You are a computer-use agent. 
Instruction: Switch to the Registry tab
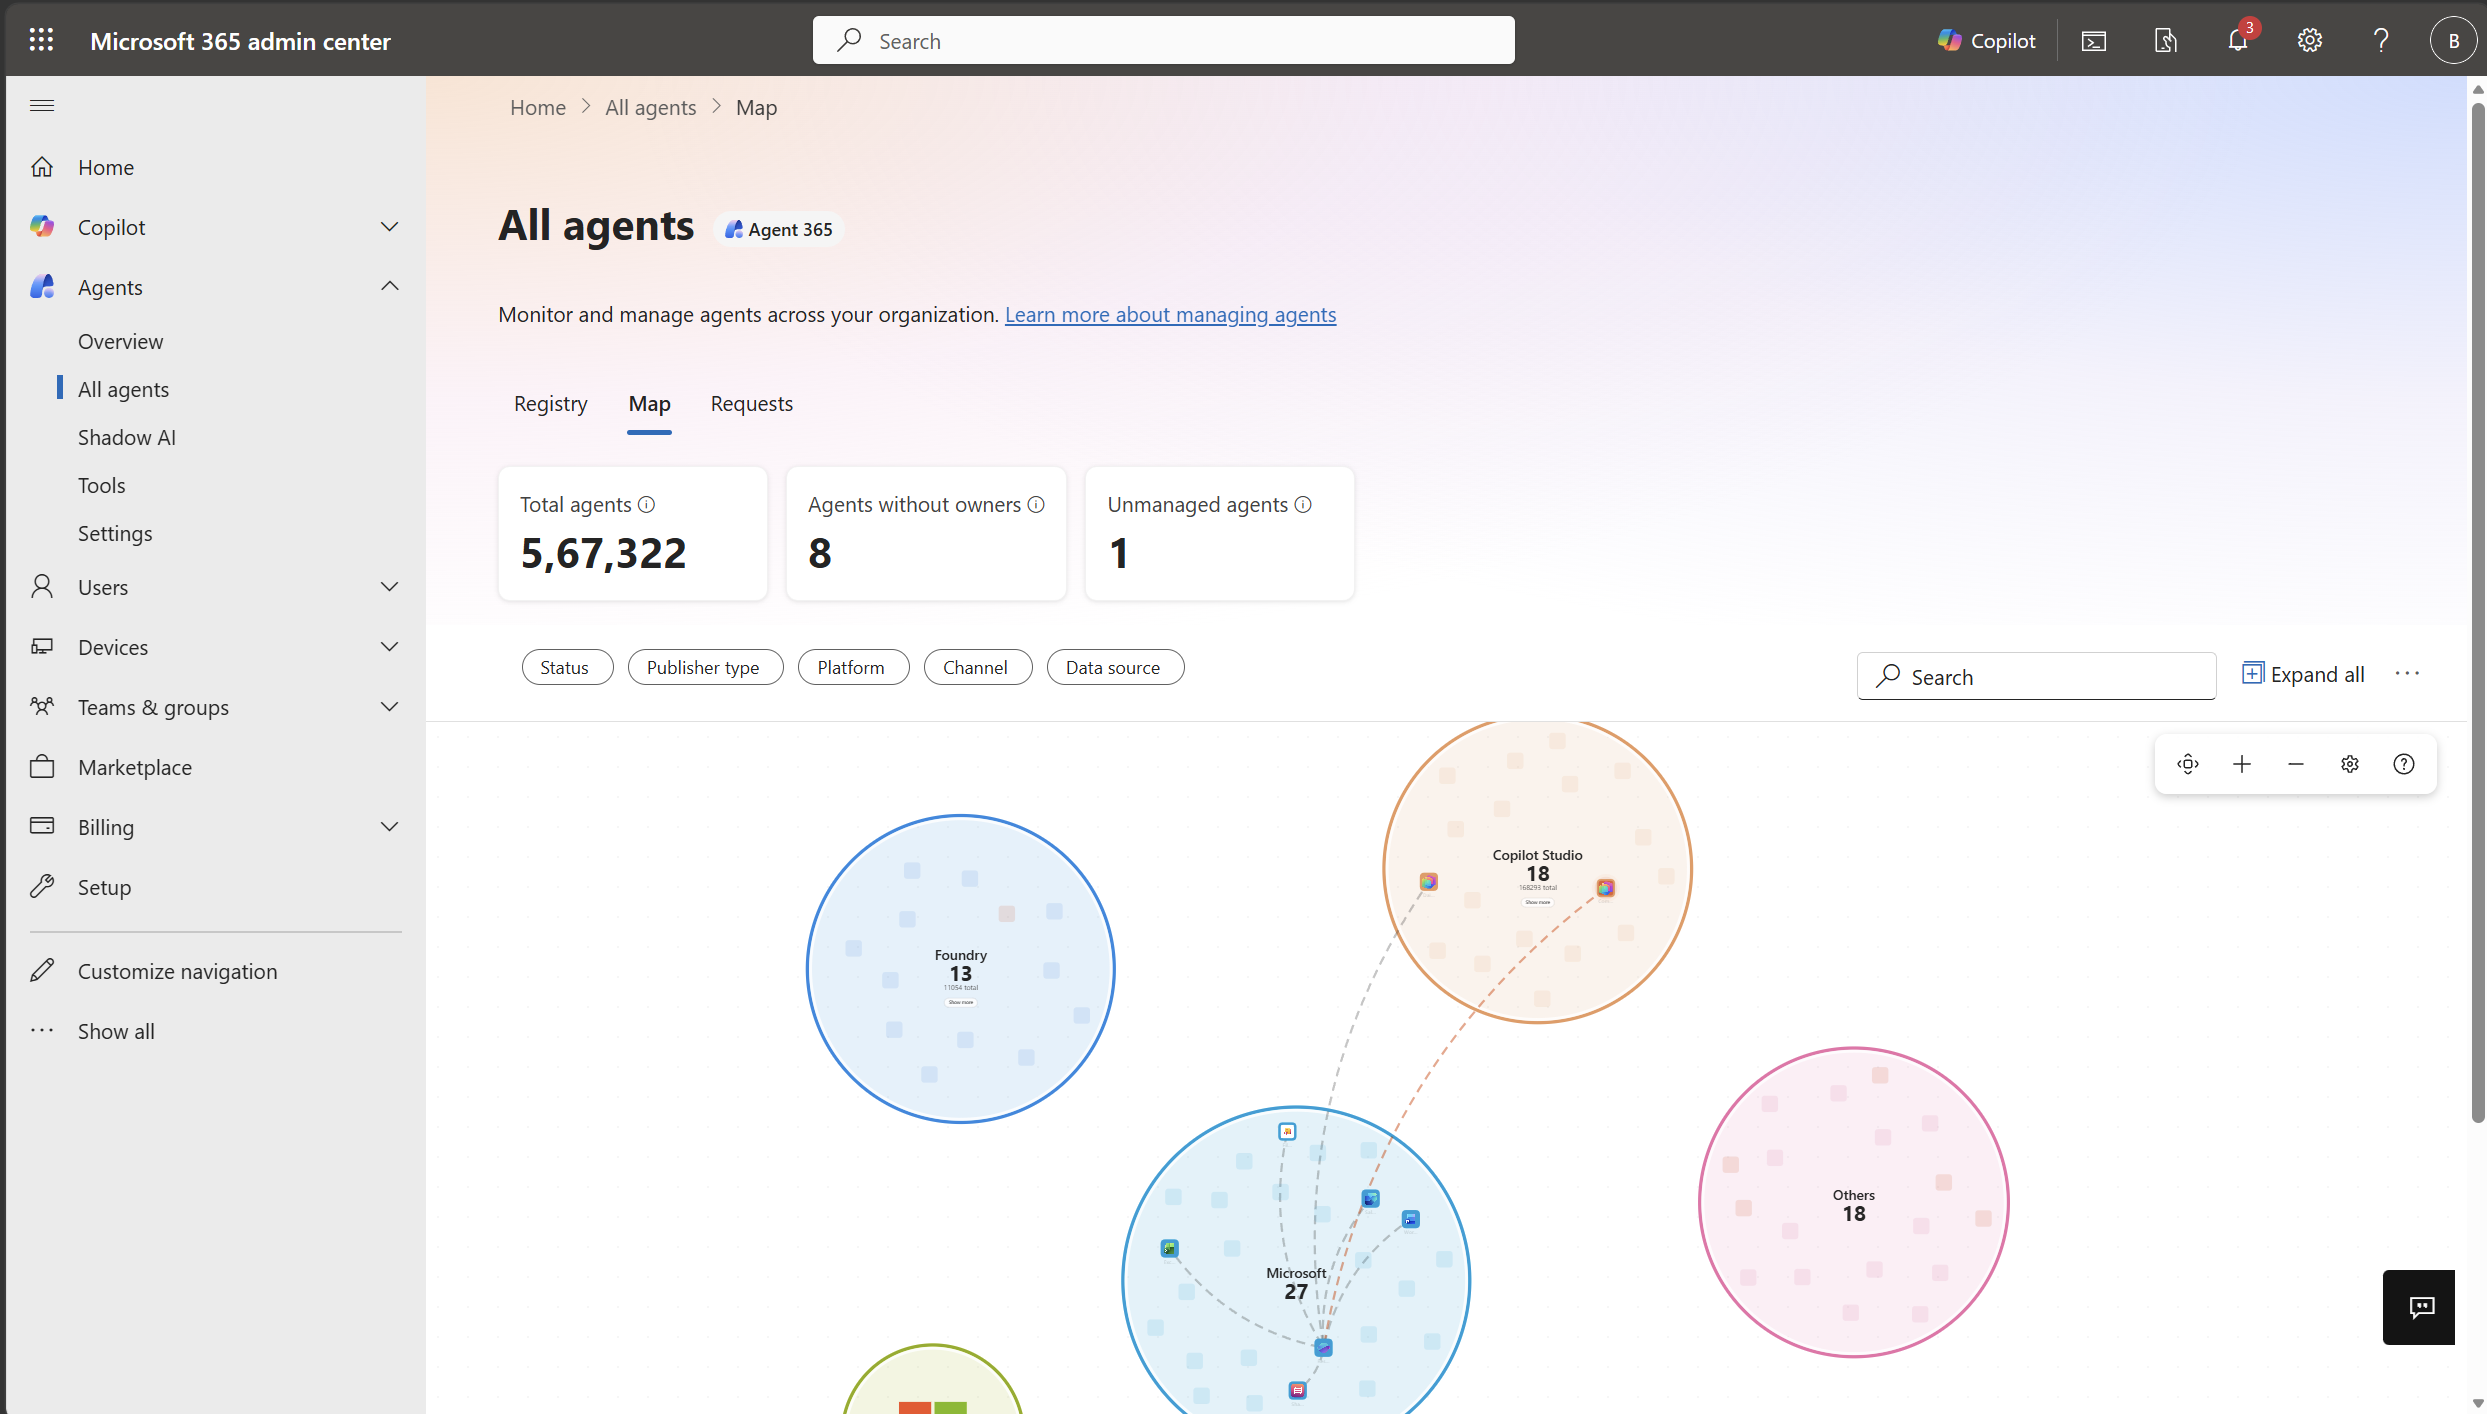point(550,403)
